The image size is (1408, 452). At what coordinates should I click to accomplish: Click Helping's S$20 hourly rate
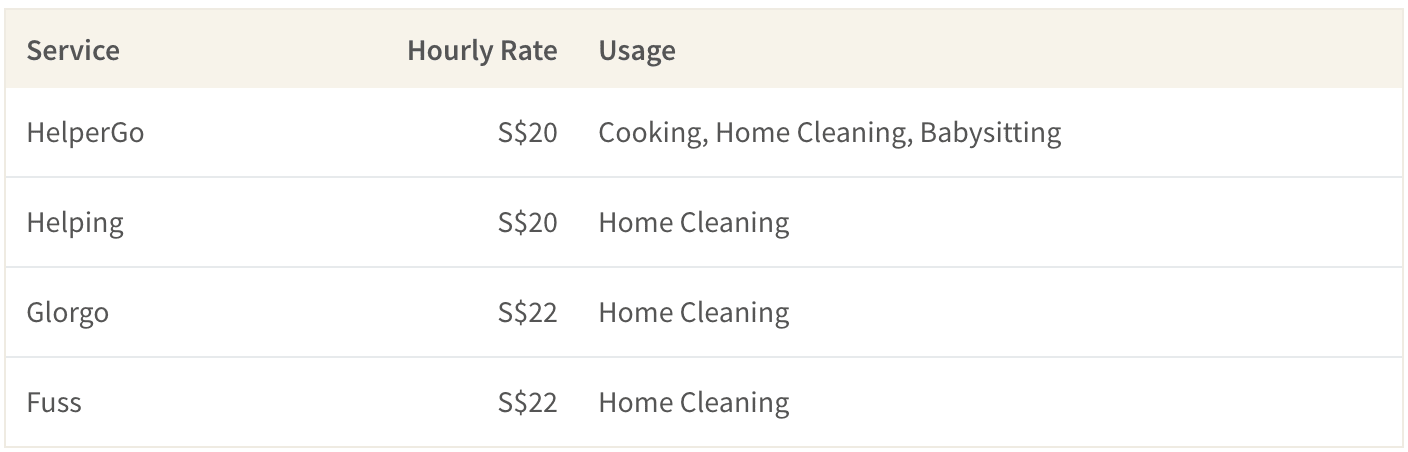(527, 222)
